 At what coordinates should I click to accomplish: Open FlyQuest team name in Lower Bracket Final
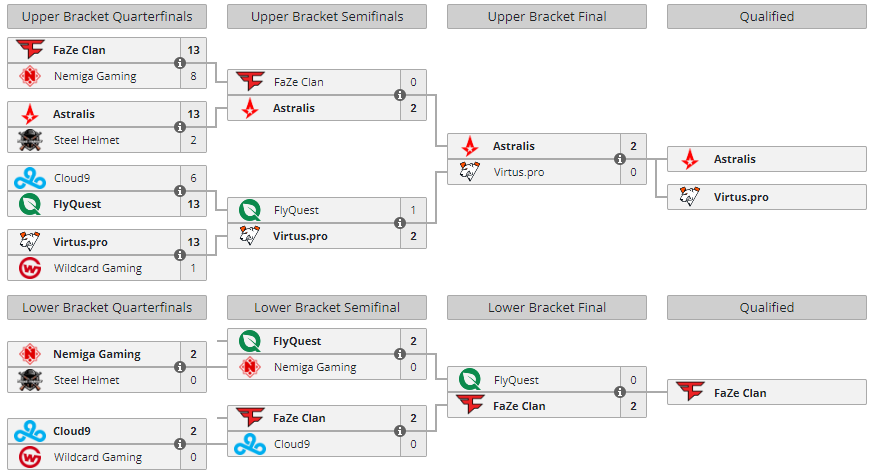click(x=516, y=380)
